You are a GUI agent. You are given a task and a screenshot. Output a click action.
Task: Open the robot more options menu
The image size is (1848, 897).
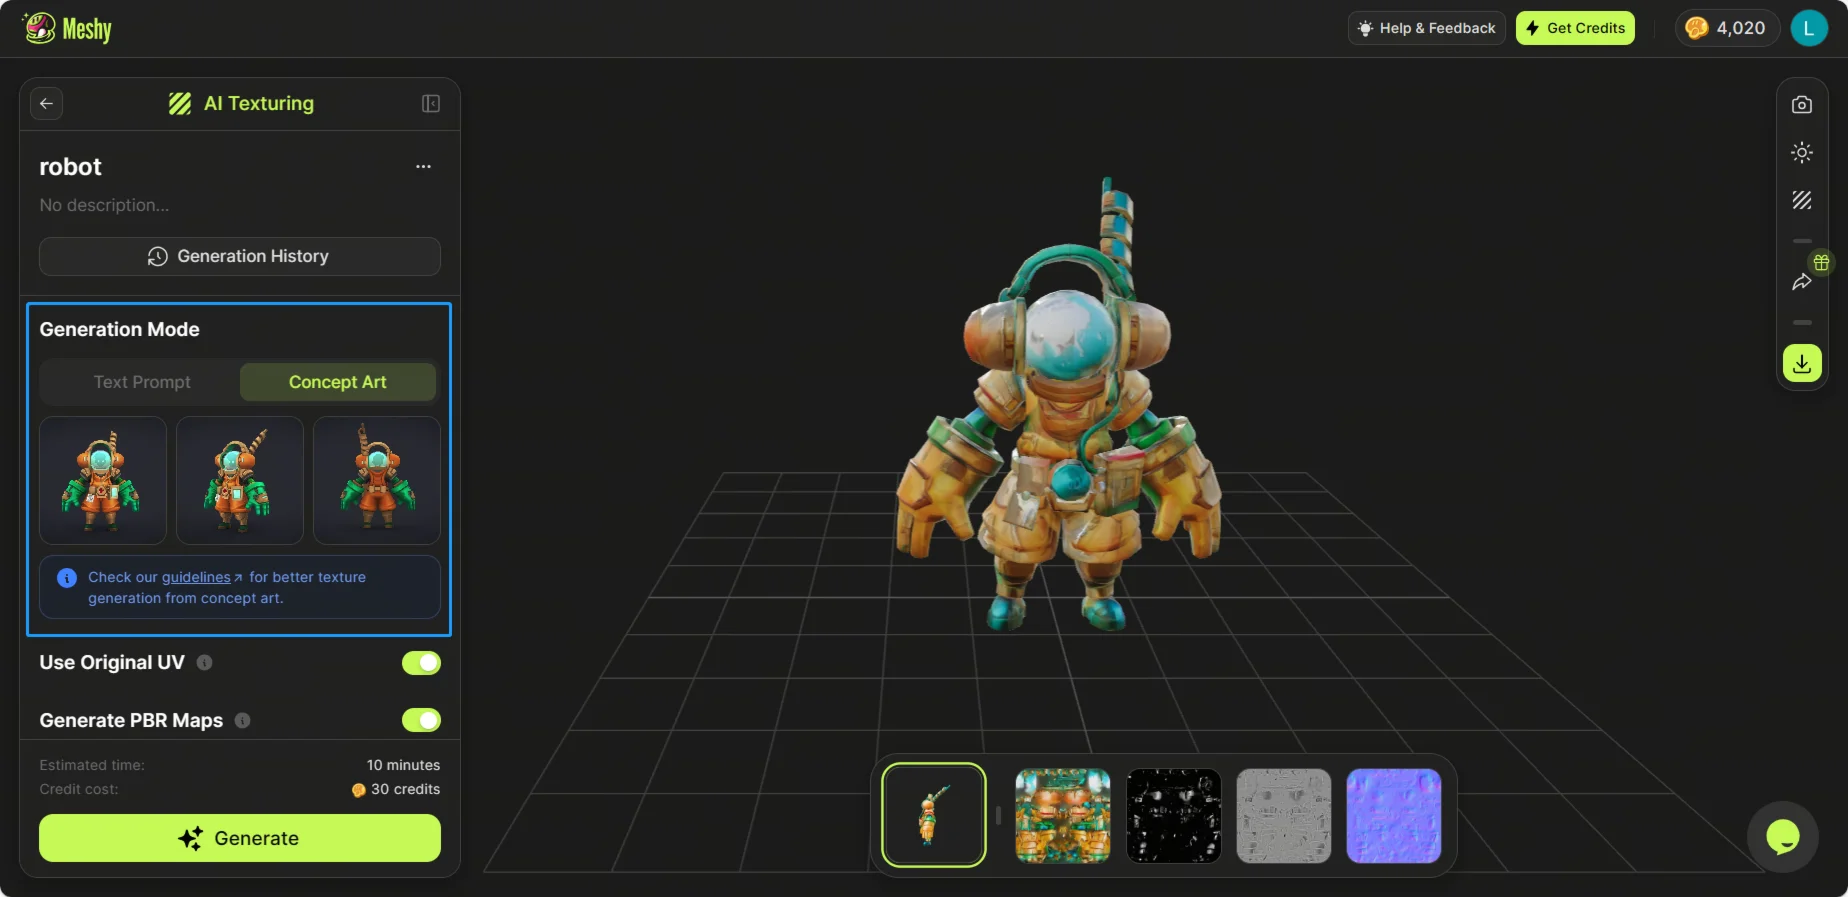pyautogui.click(x=423, y=167)
